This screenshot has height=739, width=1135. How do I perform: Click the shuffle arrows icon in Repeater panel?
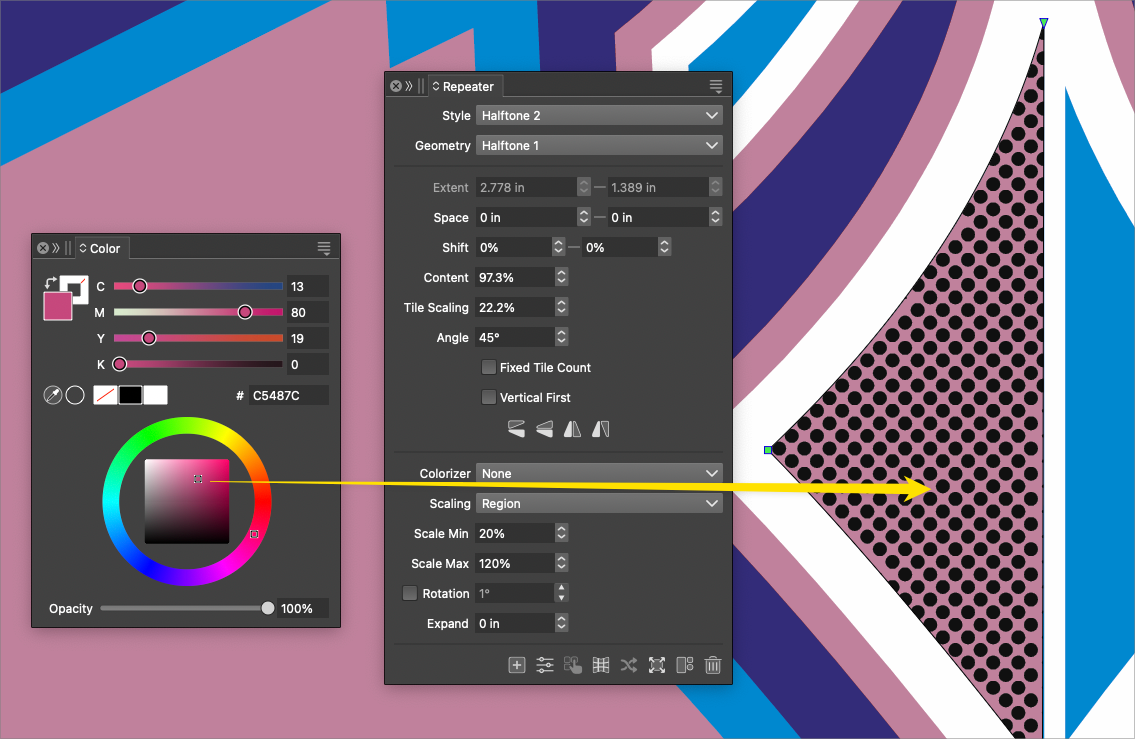628,665
